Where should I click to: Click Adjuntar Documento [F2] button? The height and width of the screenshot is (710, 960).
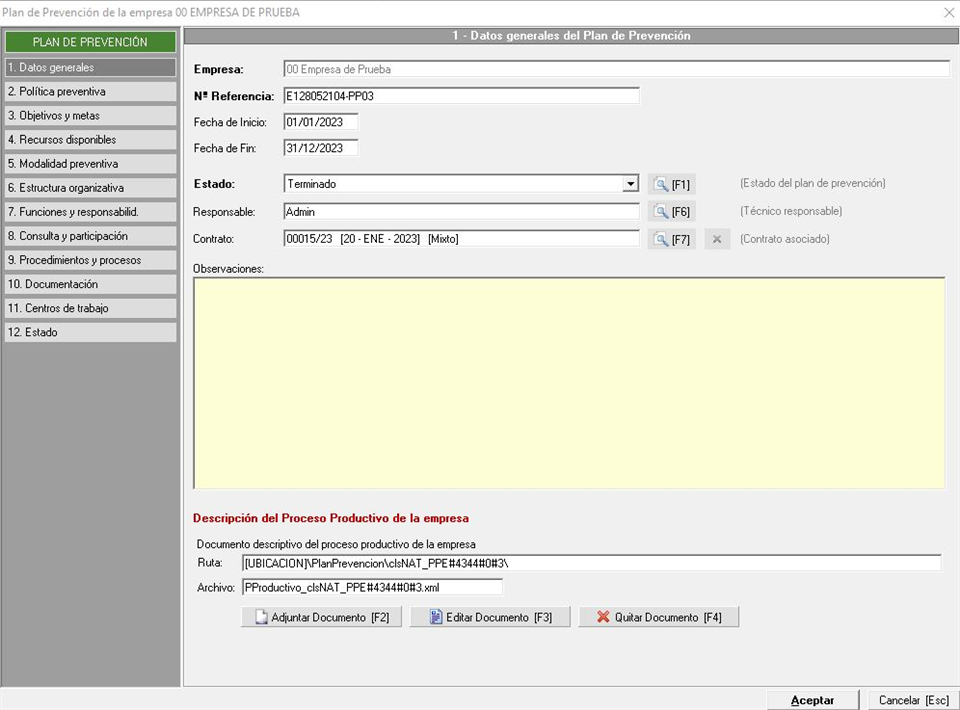[321, 617]
